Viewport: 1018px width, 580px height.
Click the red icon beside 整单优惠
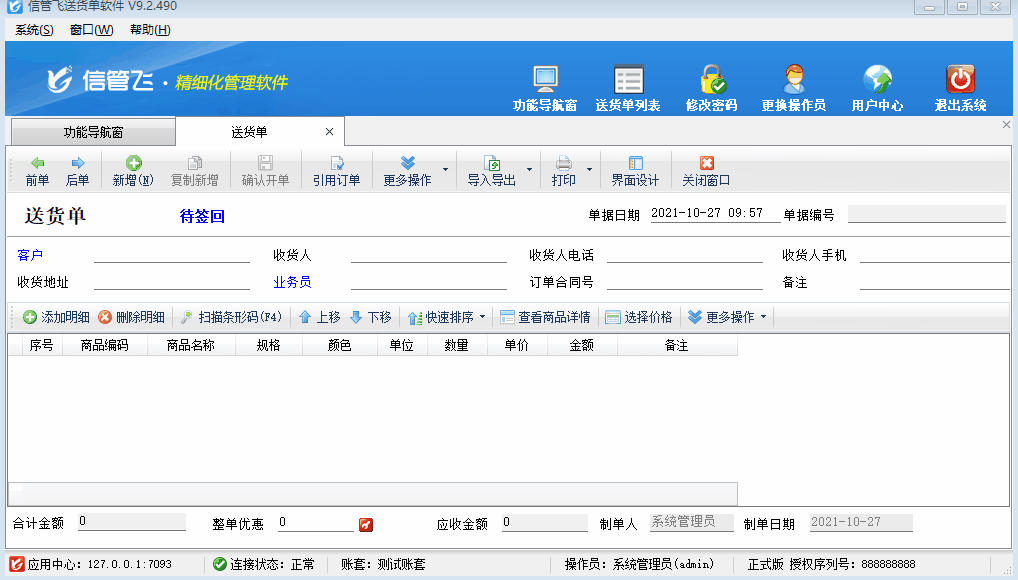coord(365,524)
